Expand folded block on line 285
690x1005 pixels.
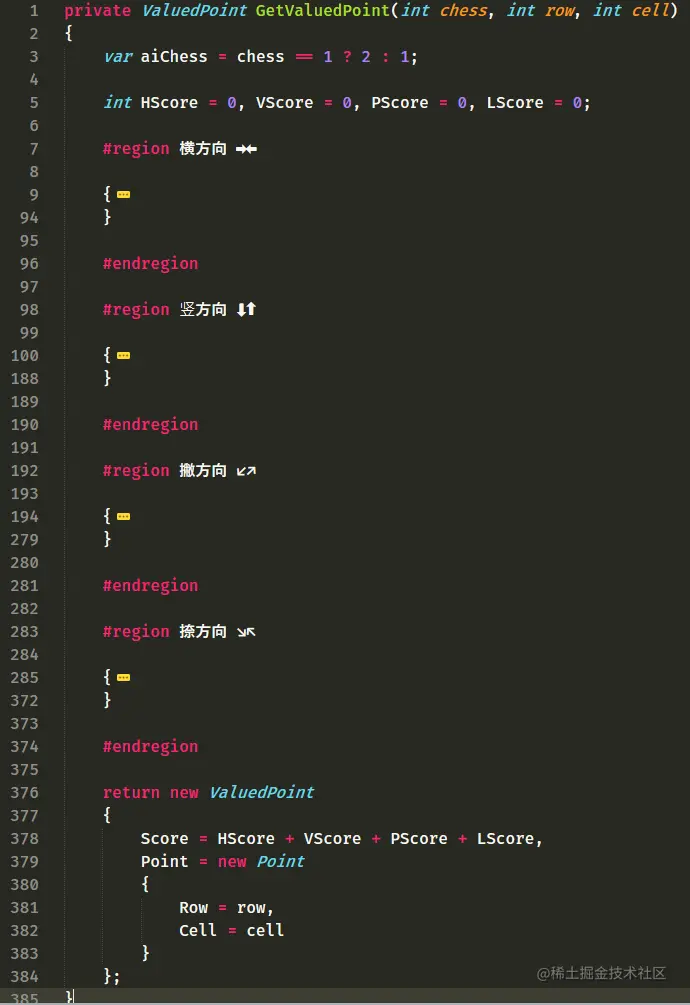point(124,677)
